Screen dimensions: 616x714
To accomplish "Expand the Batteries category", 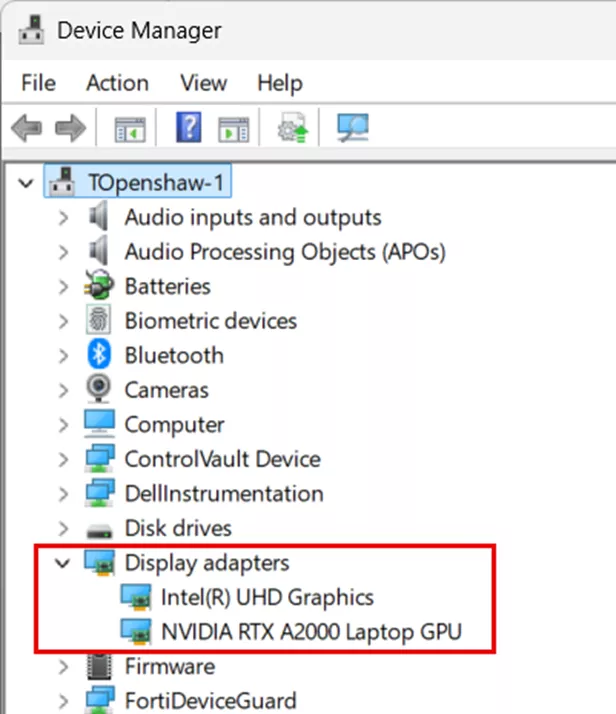I will pyautogui.click(x=63, y=287).
